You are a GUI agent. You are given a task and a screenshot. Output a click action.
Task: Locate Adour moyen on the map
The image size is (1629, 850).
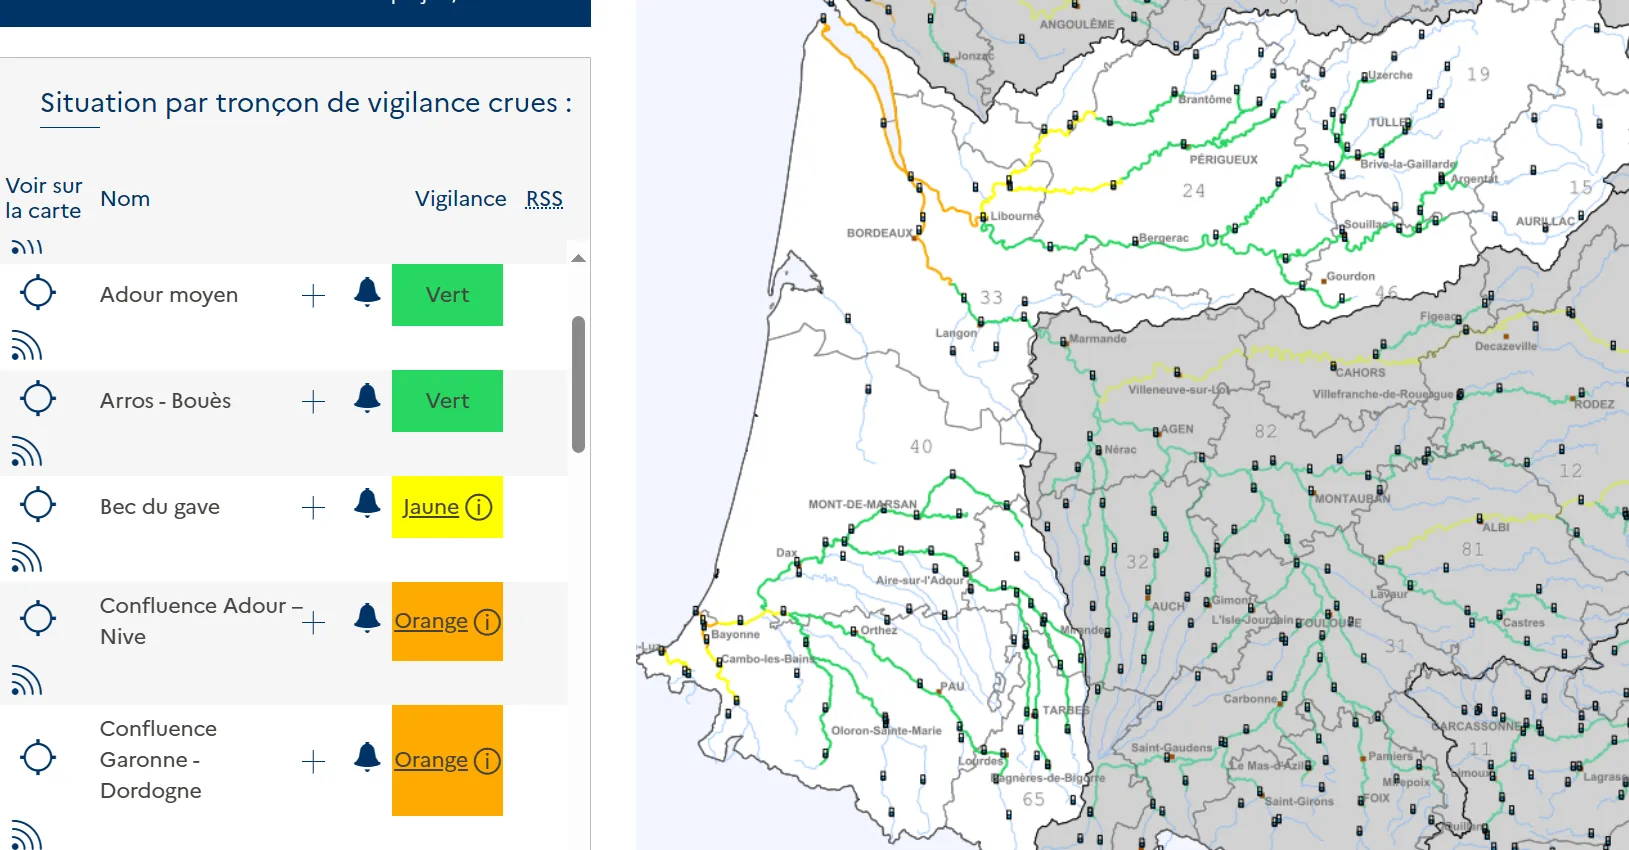coord(38,293)
